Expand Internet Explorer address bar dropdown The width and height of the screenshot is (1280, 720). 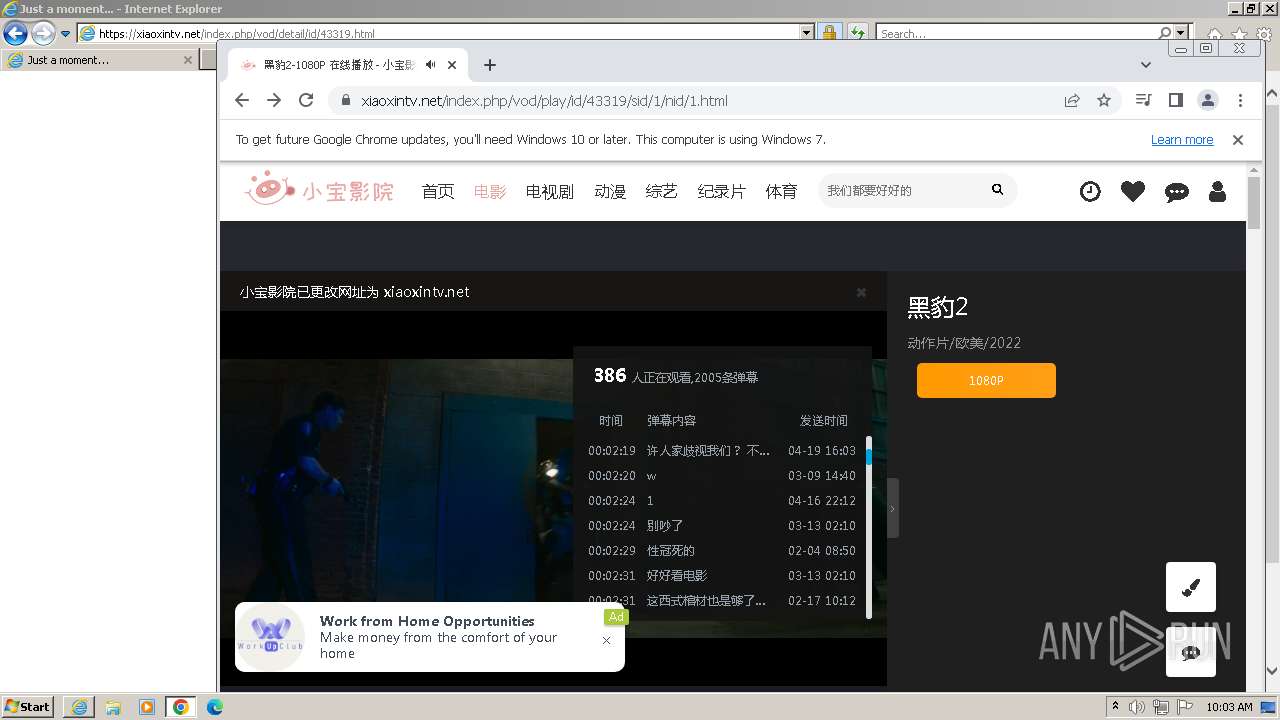[x=807, y=33]
